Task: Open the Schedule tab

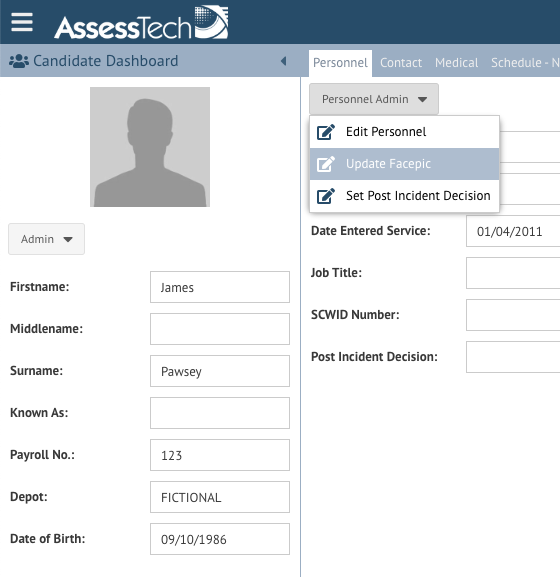Action: coord(525,63)
